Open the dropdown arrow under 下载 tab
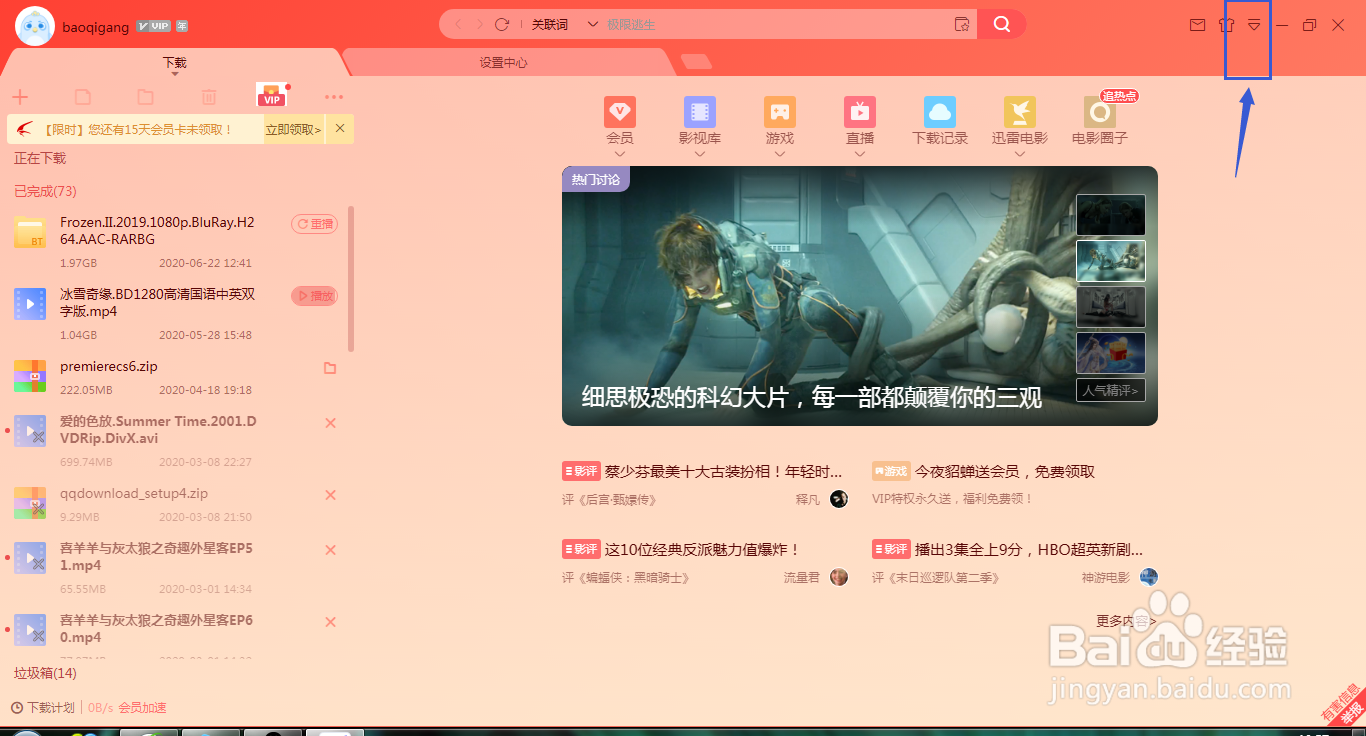This screenshot has height=736, width=1366. 175,74
